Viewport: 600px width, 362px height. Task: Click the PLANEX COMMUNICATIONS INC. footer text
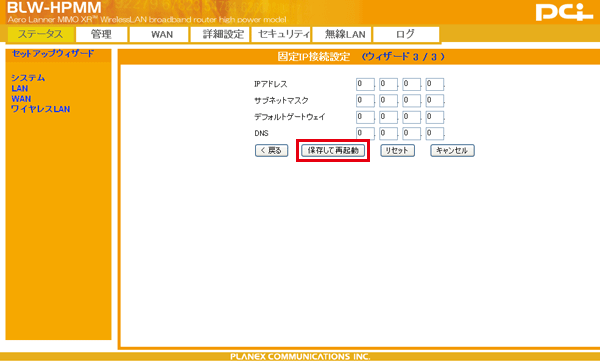tap(300, 357)
